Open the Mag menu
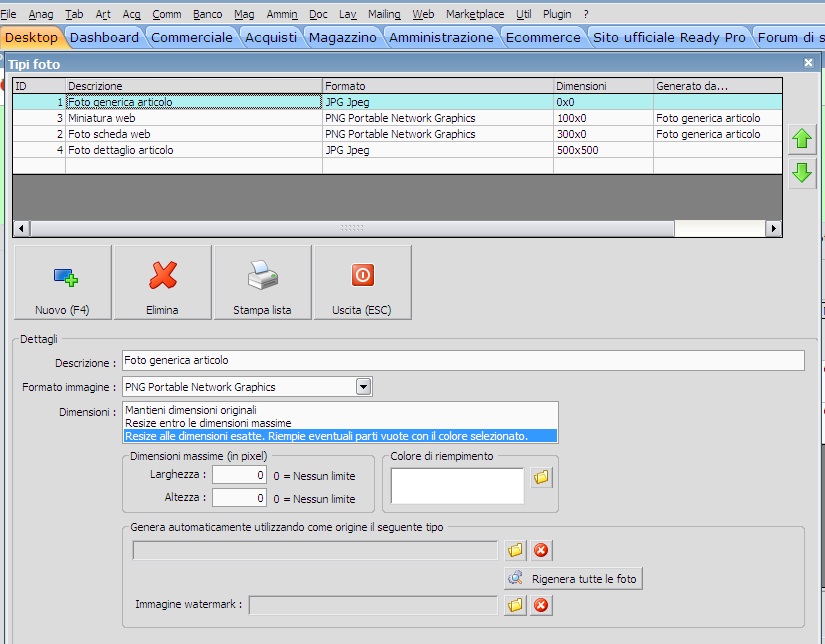Viewport: 825px width, 644px height. point(244,14)
